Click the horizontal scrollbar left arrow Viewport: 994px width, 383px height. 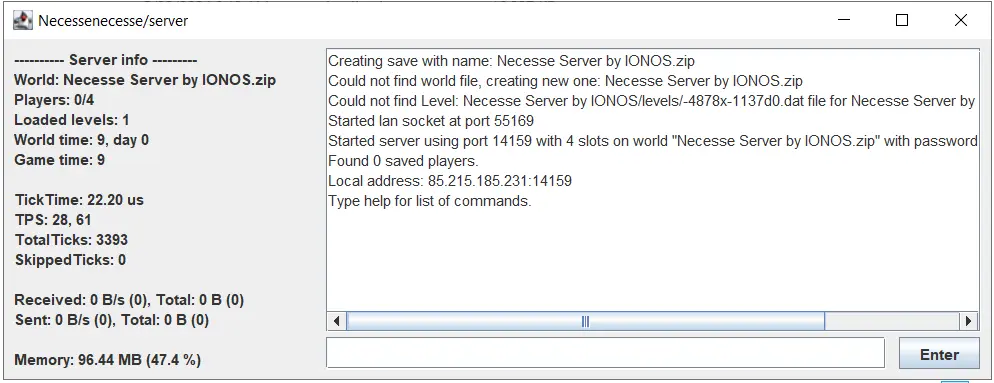[x=337, y=321]
